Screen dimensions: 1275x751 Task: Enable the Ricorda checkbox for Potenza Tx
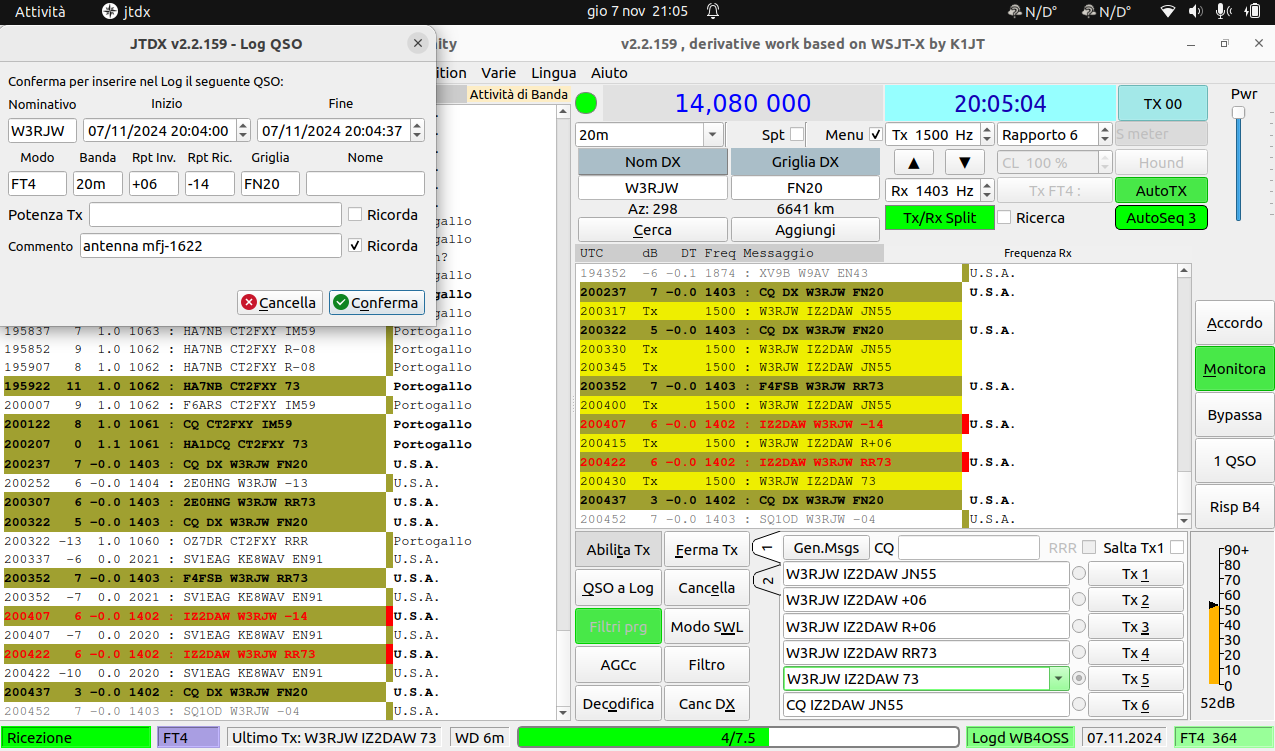[355, 214]
